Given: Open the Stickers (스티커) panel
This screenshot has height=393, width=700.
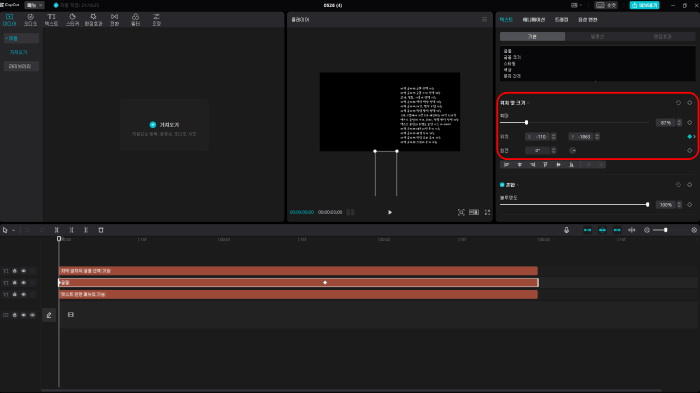Looking at the screenshot, I should click(x=72, y=20).
